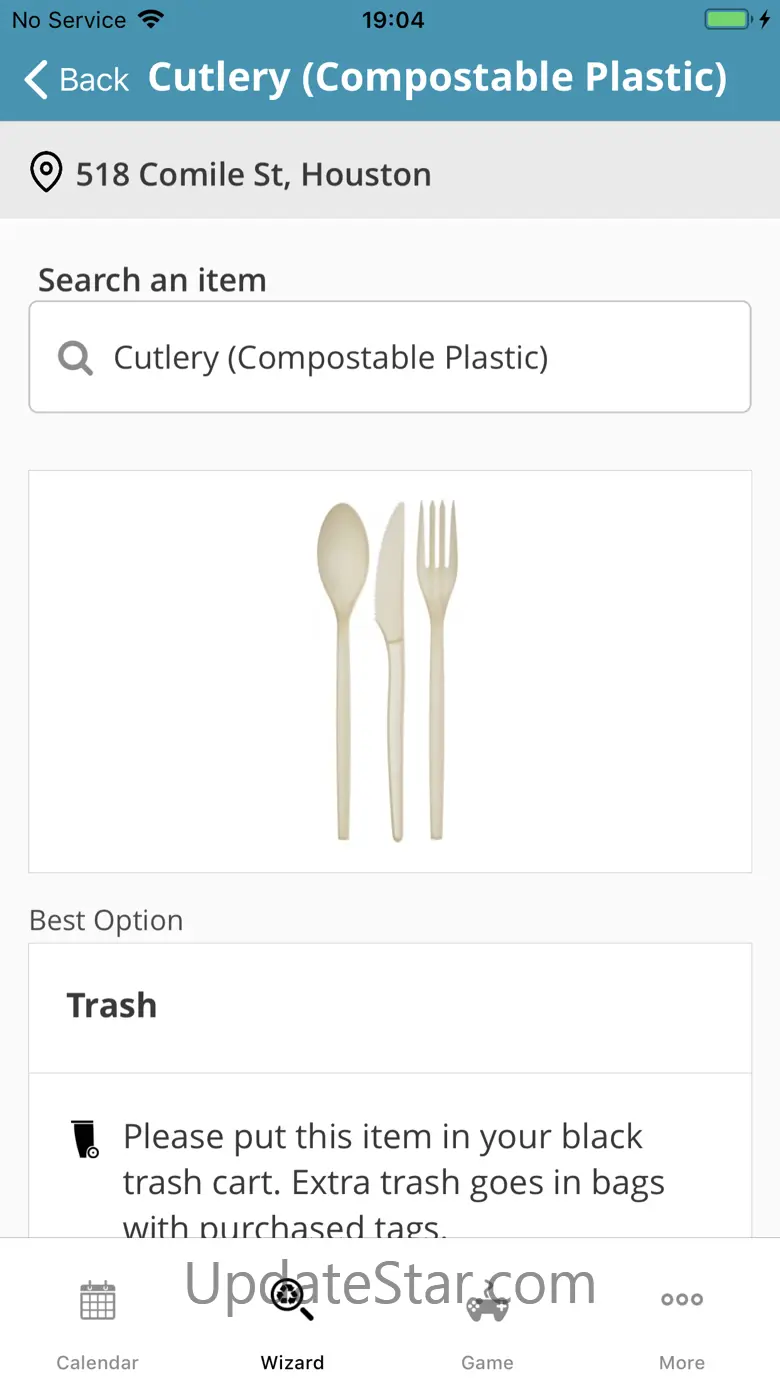Switch to the Wizard tab label
This screenshot has width=780, height=1387.
292,1363
